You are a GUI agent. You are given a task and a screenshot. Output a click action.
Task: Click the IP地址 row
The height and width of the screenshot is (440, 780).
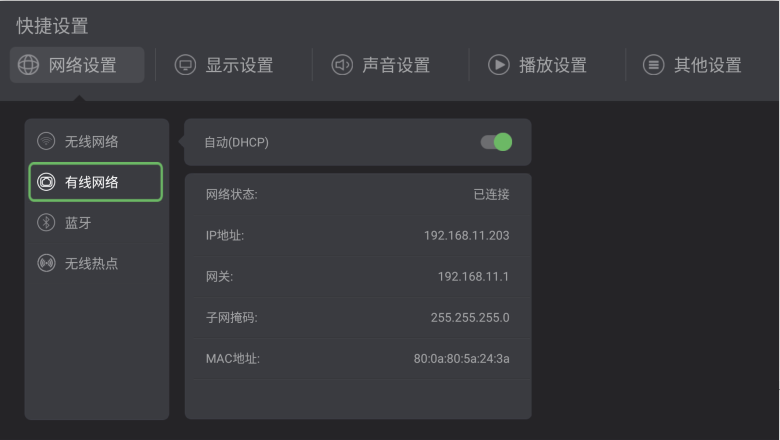point(357,235)
